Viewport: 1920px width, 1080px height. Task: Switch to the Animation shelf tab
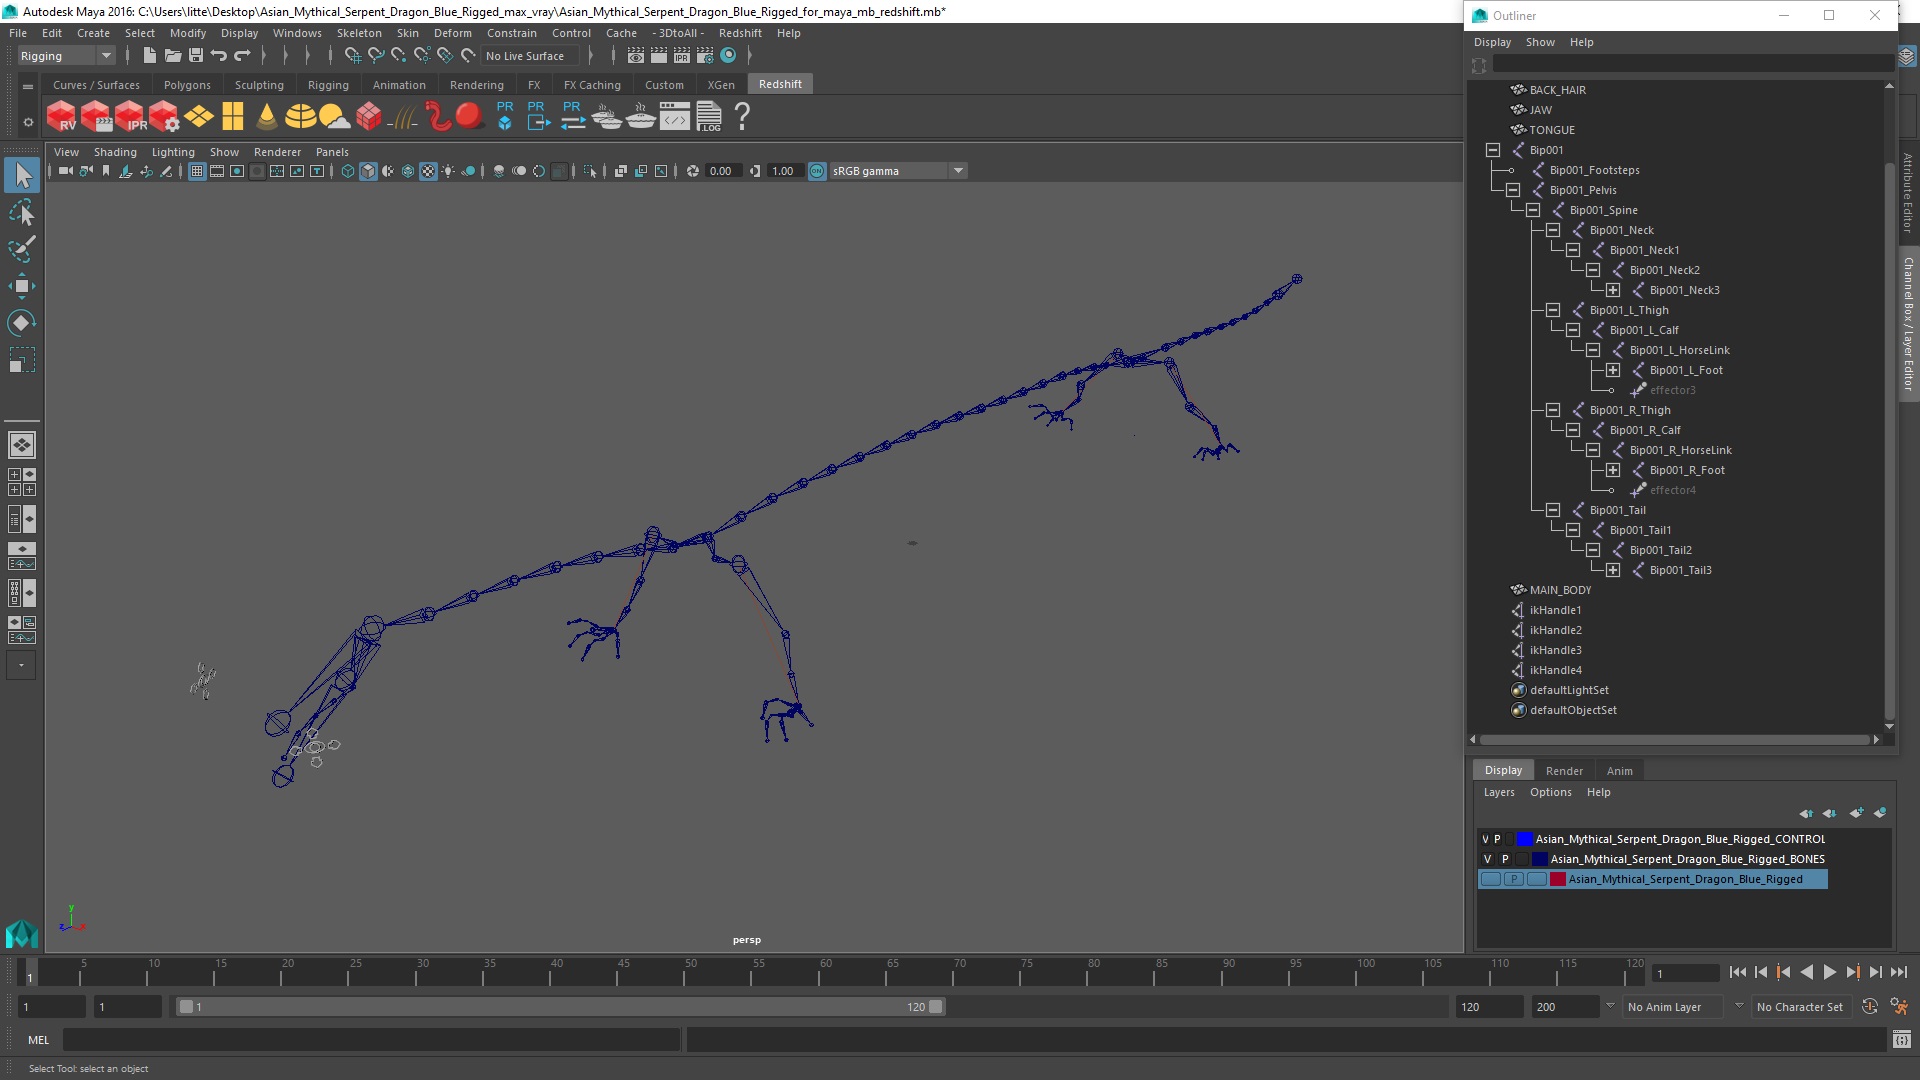(x=398, y=85)
